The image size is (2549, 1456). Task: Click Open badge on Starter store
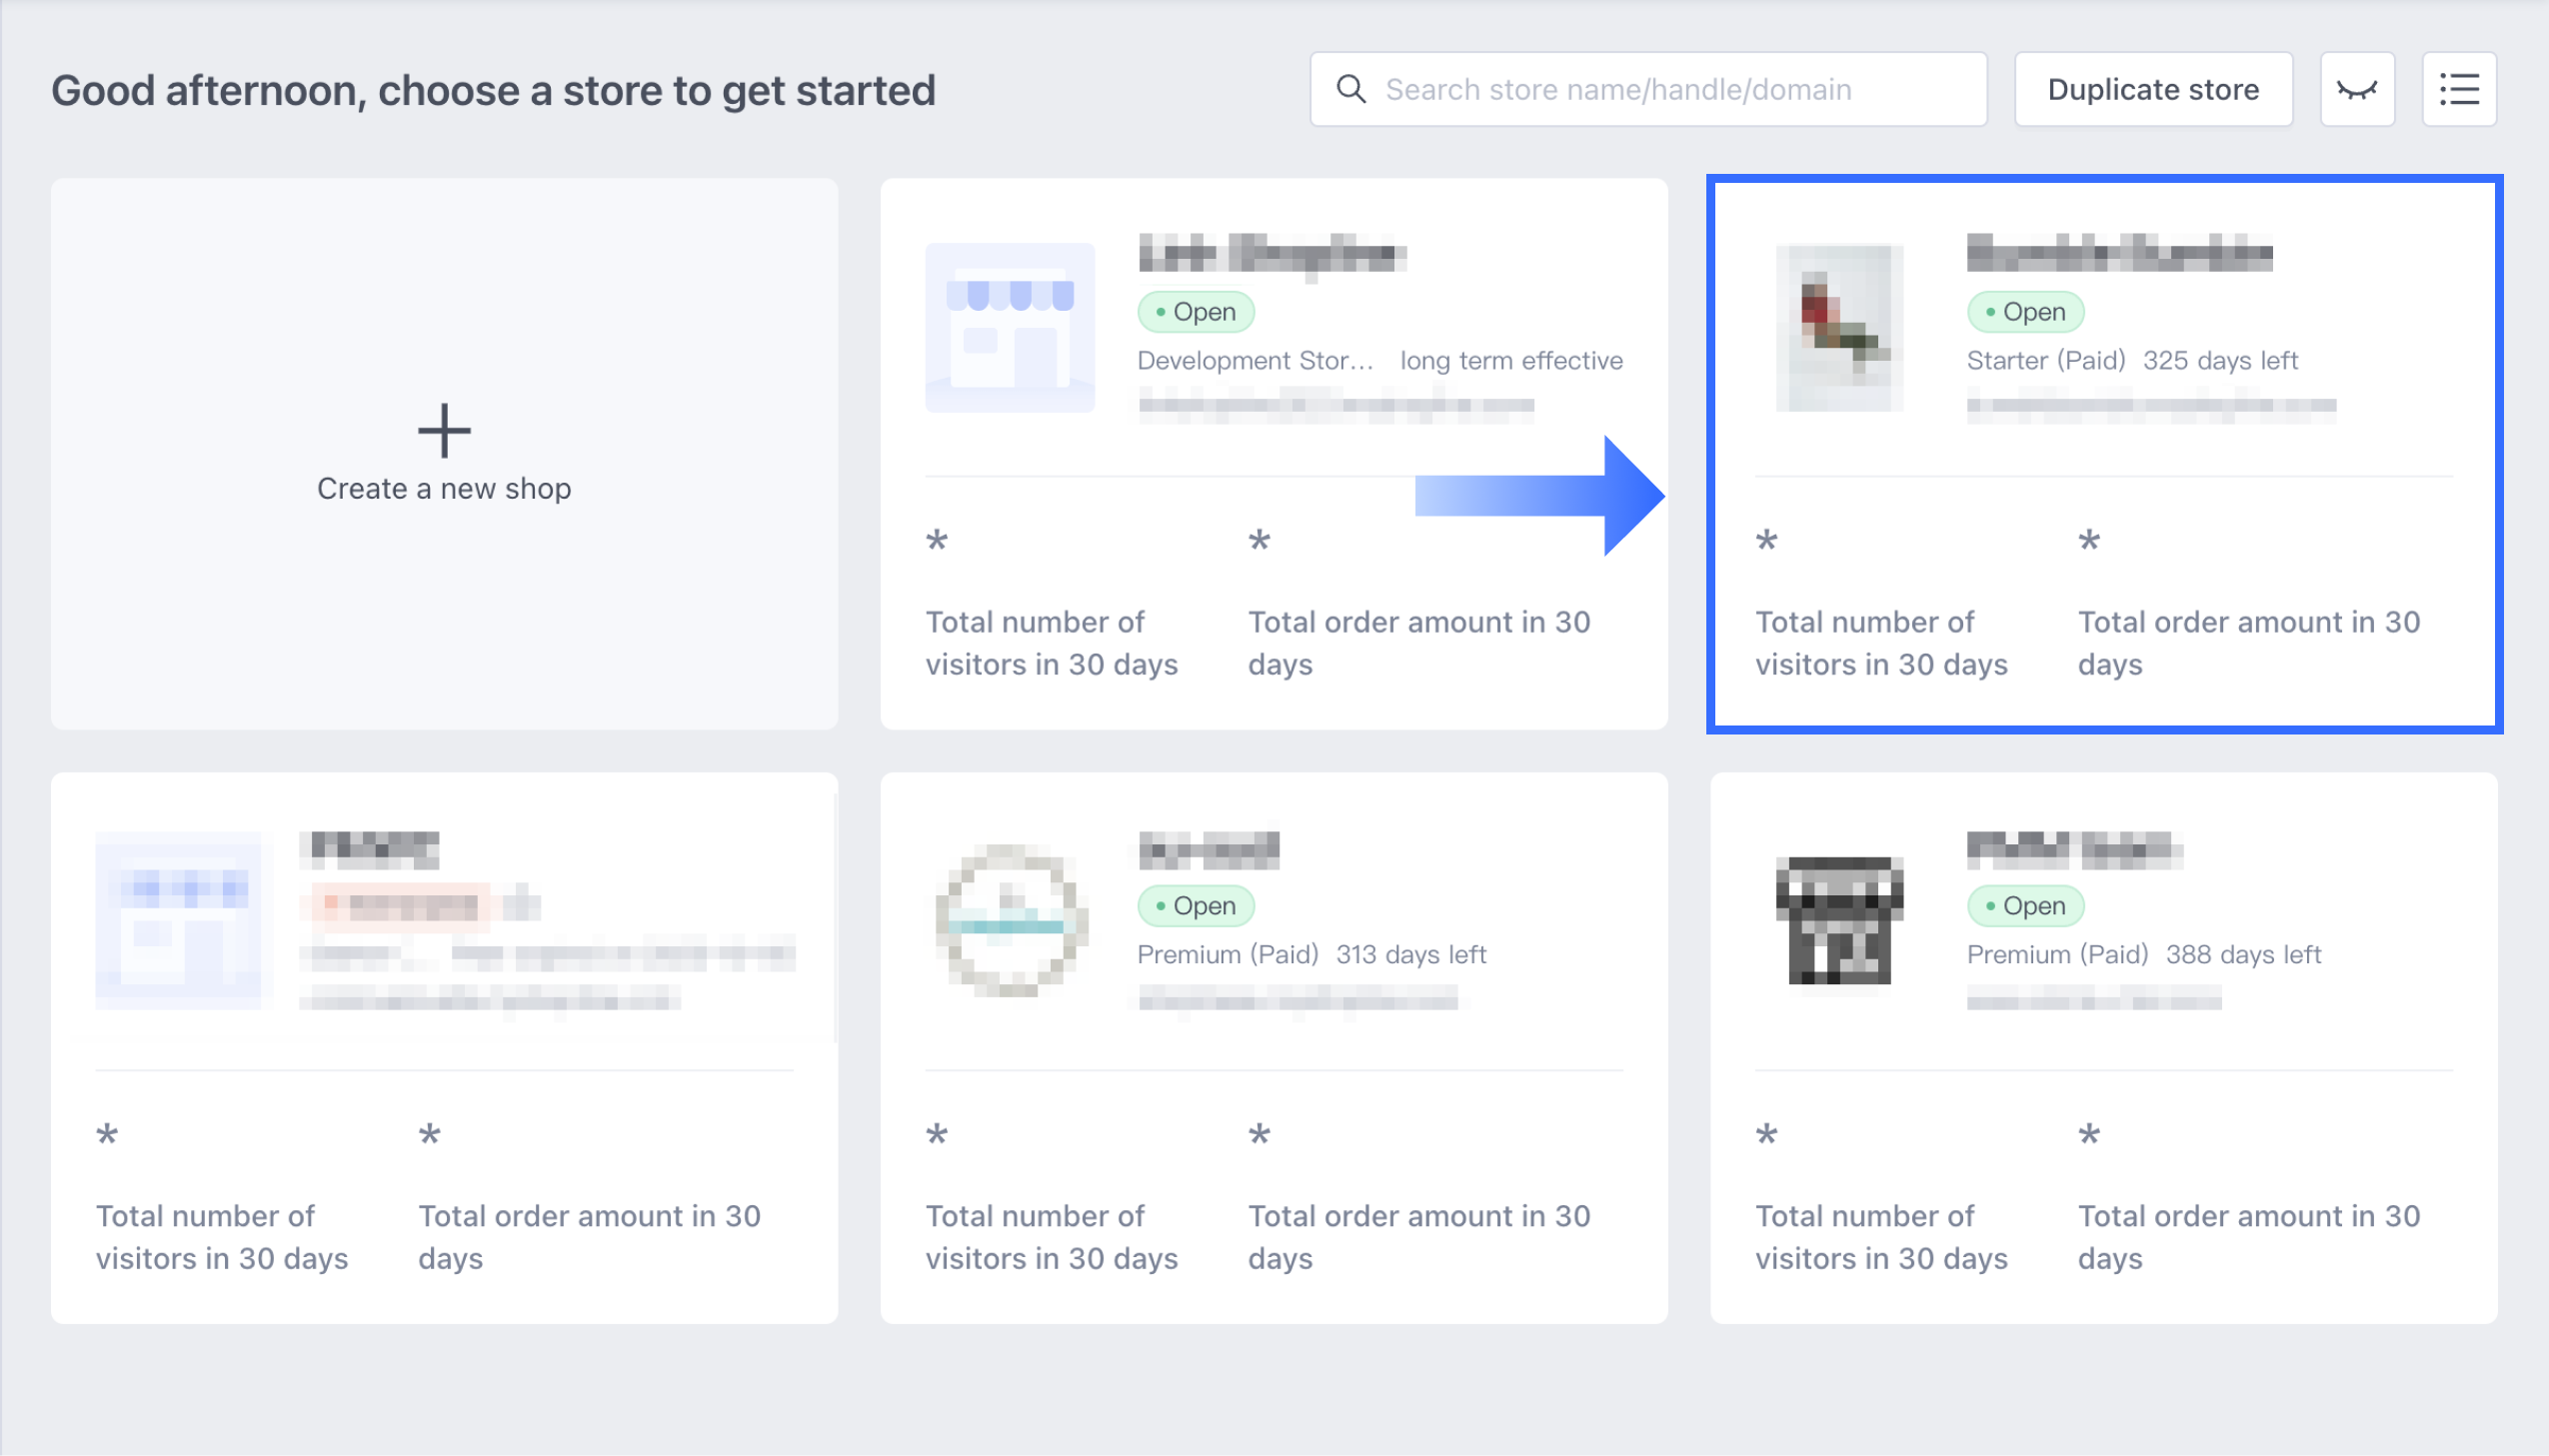[x=2025, y=312]
